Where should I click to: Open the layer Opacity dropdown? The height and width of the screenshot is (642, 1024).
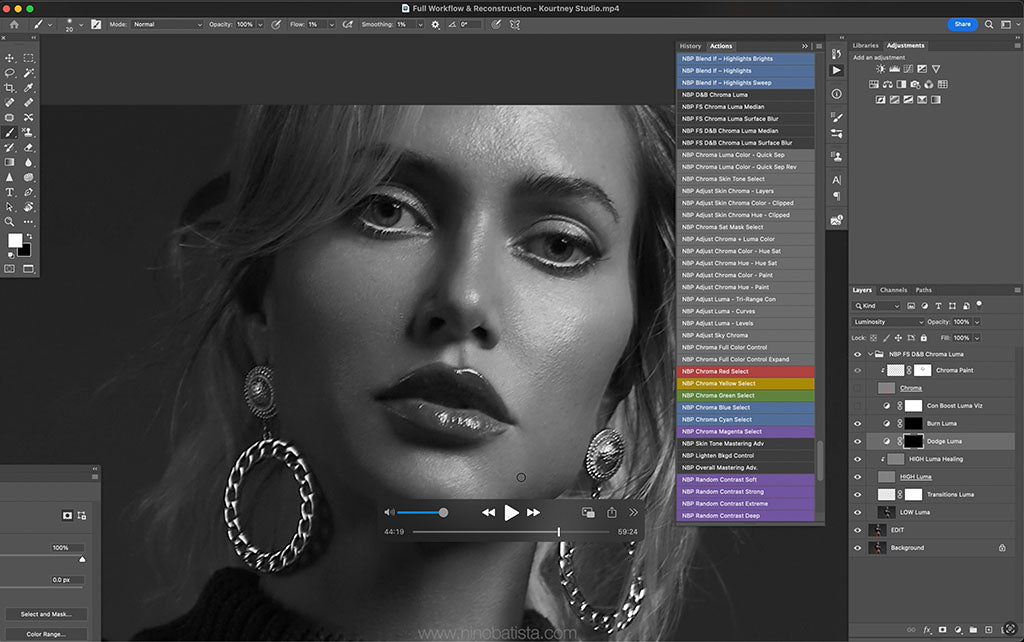click(x=976, y=322)
